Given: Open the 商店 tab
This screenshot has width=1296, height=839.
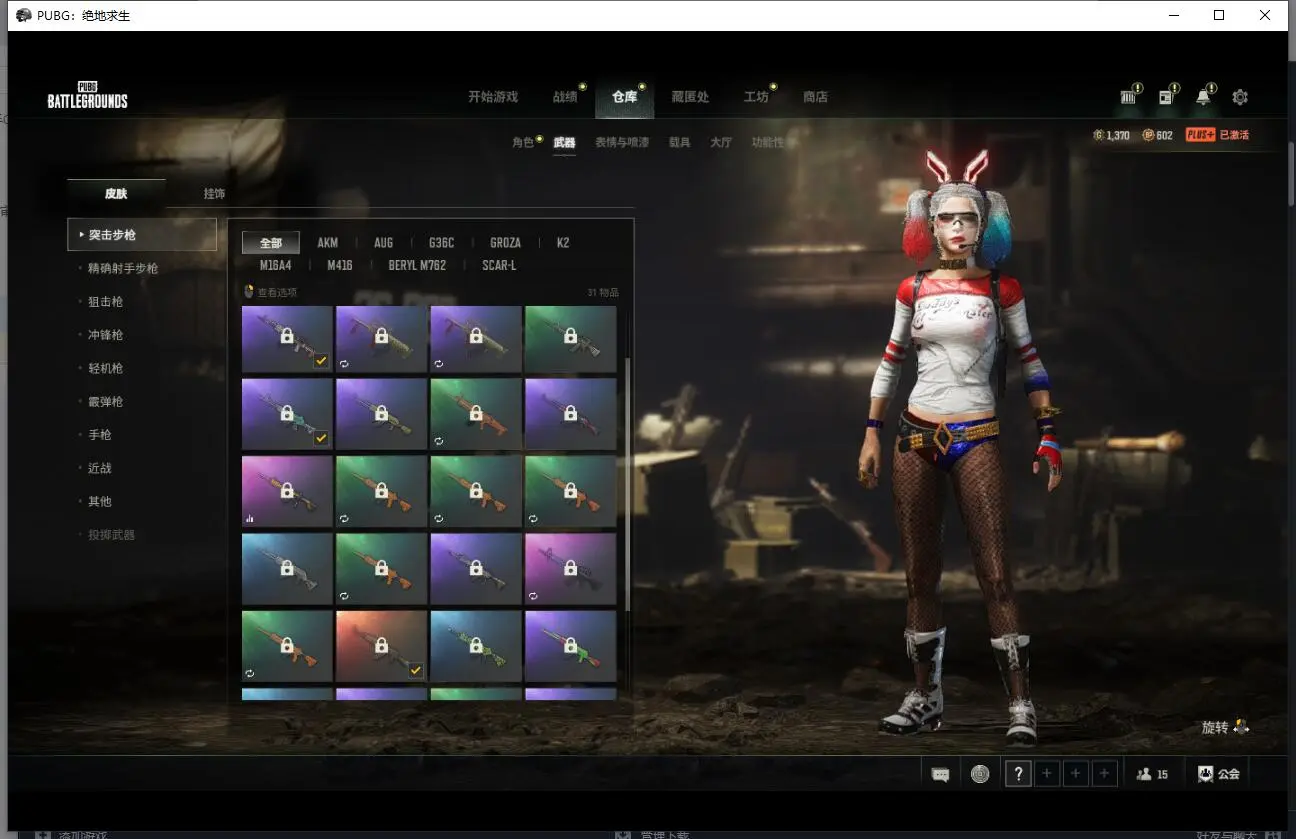Looking at the screenshot, I should (x=815, y=97).
